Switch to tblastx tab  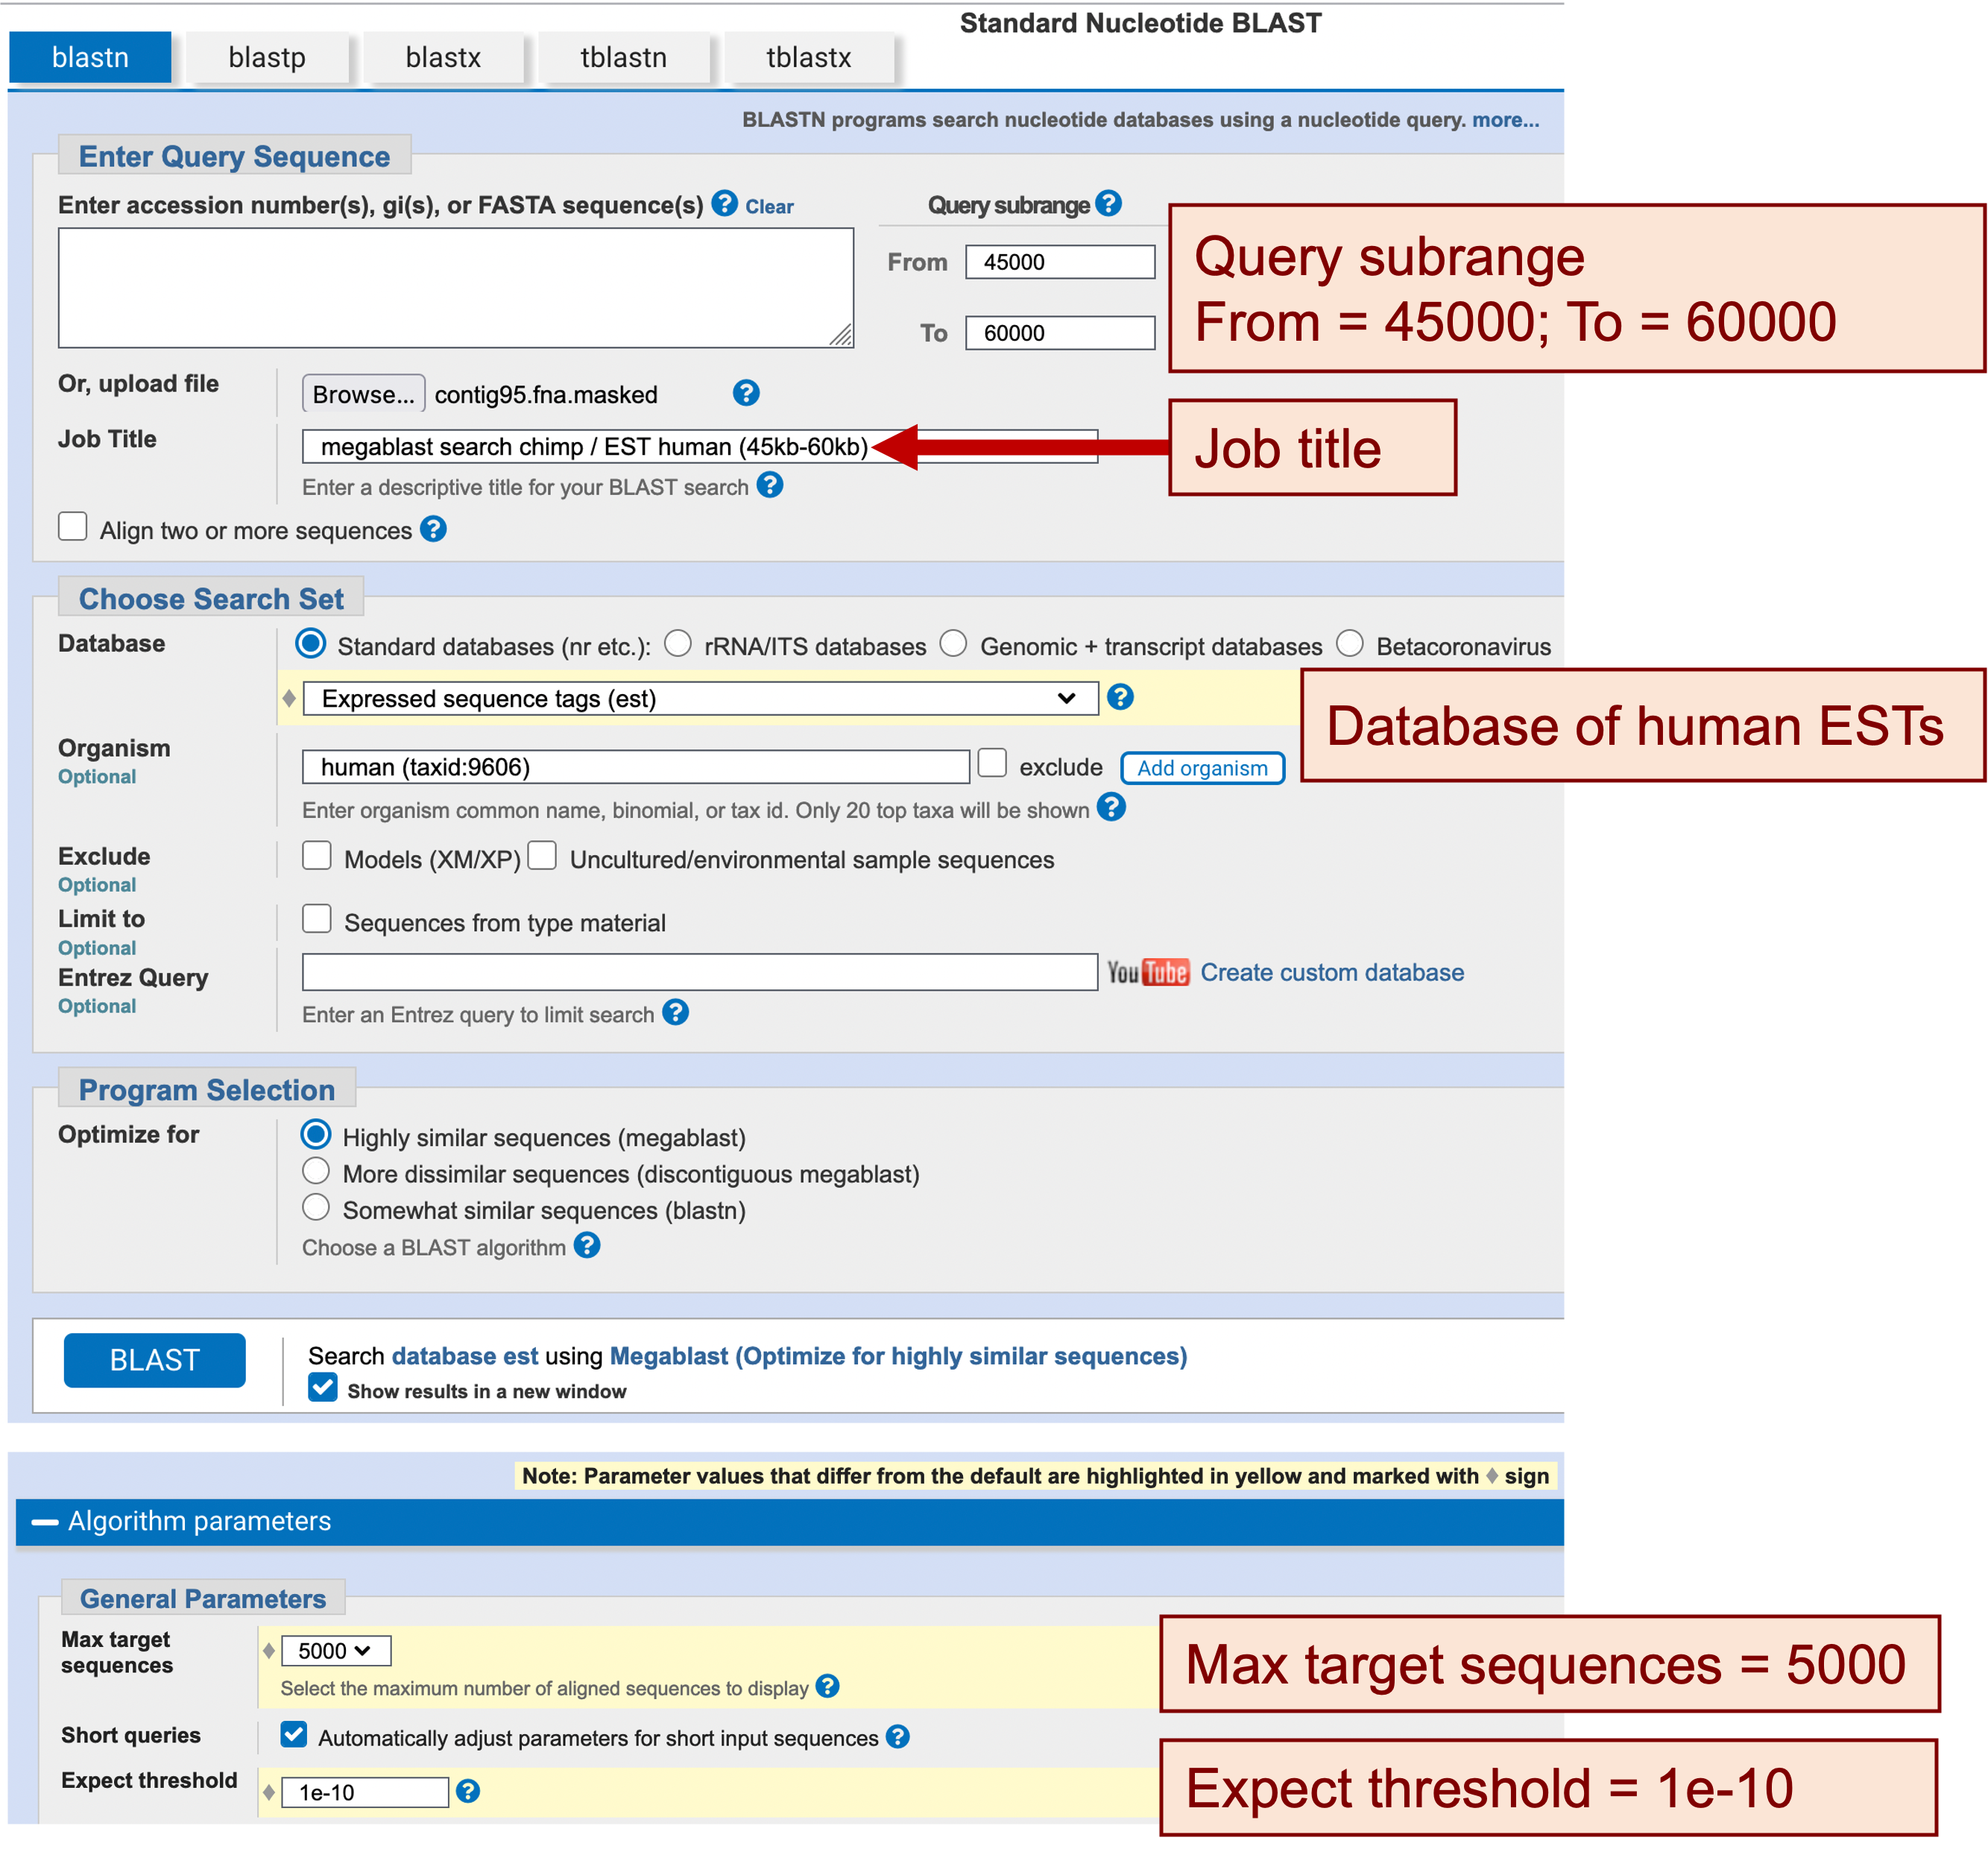(x=809, y=57)
